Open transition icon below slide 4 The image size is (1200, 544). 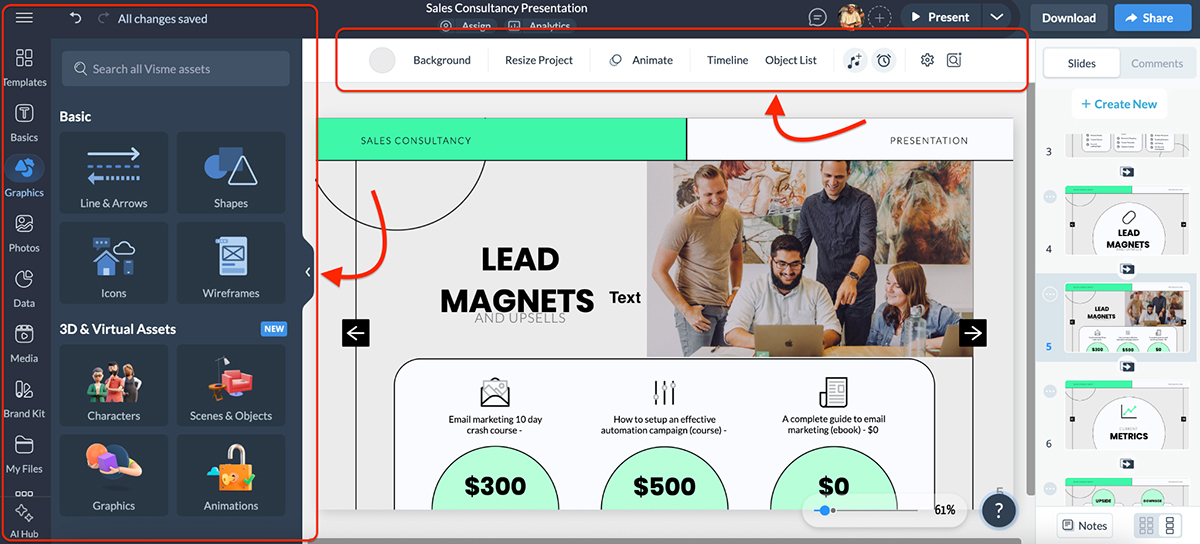(x=1127, y=268)
